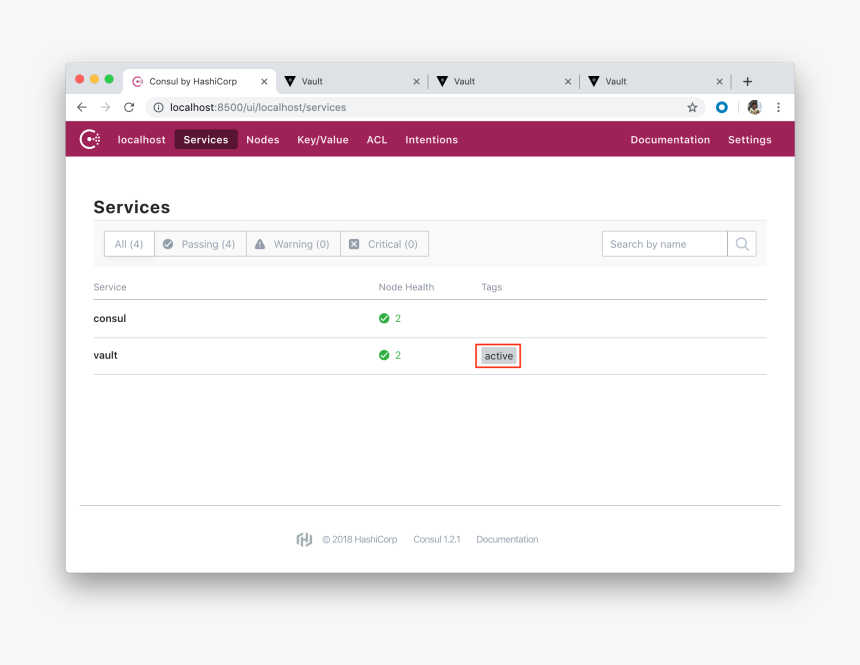860x665 pixels.
Task: Go back in browser history
Action: click(x=82, y=108)
